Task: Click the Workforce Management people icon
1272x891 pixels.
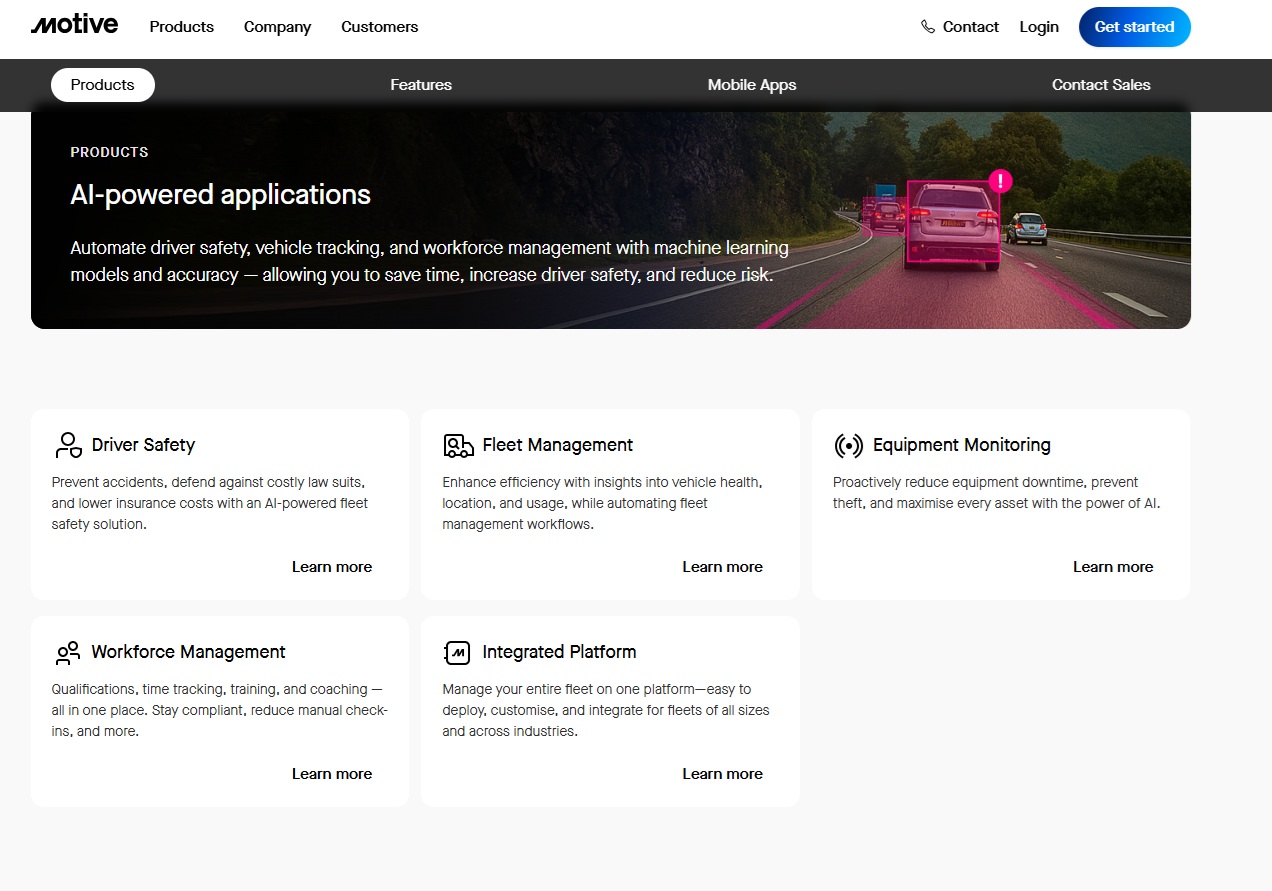Action: click(x=68, y=653)
